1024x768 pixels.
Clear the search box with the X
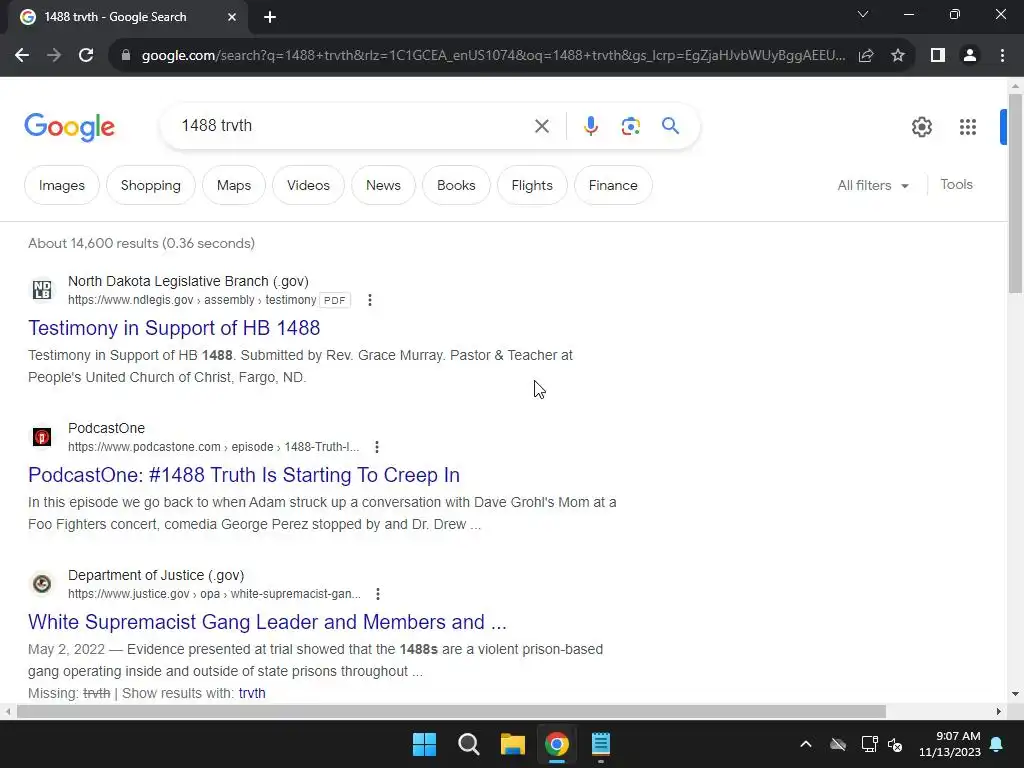[542, 126]
